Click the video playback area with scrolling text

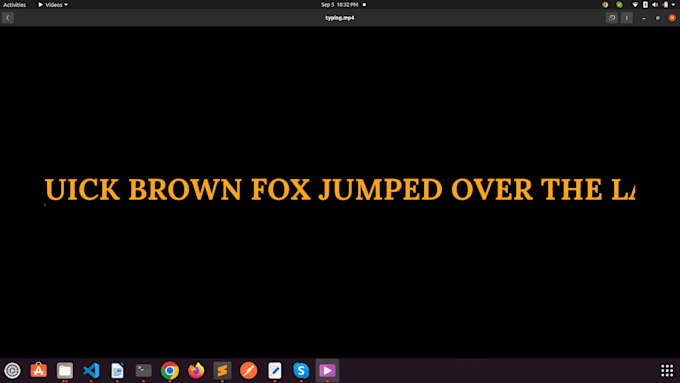click(x=340, y=192)
